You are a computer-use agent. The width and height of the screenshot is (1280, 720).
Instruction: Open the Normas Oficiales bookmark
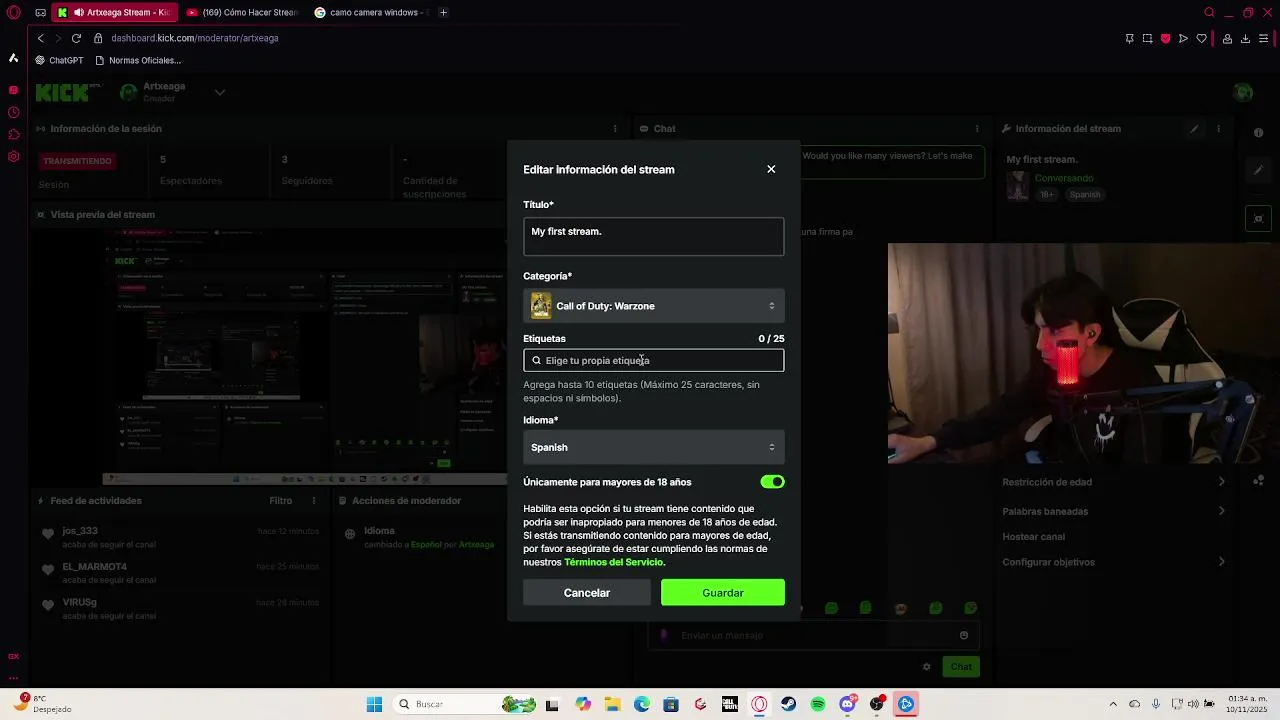(138, 60)
